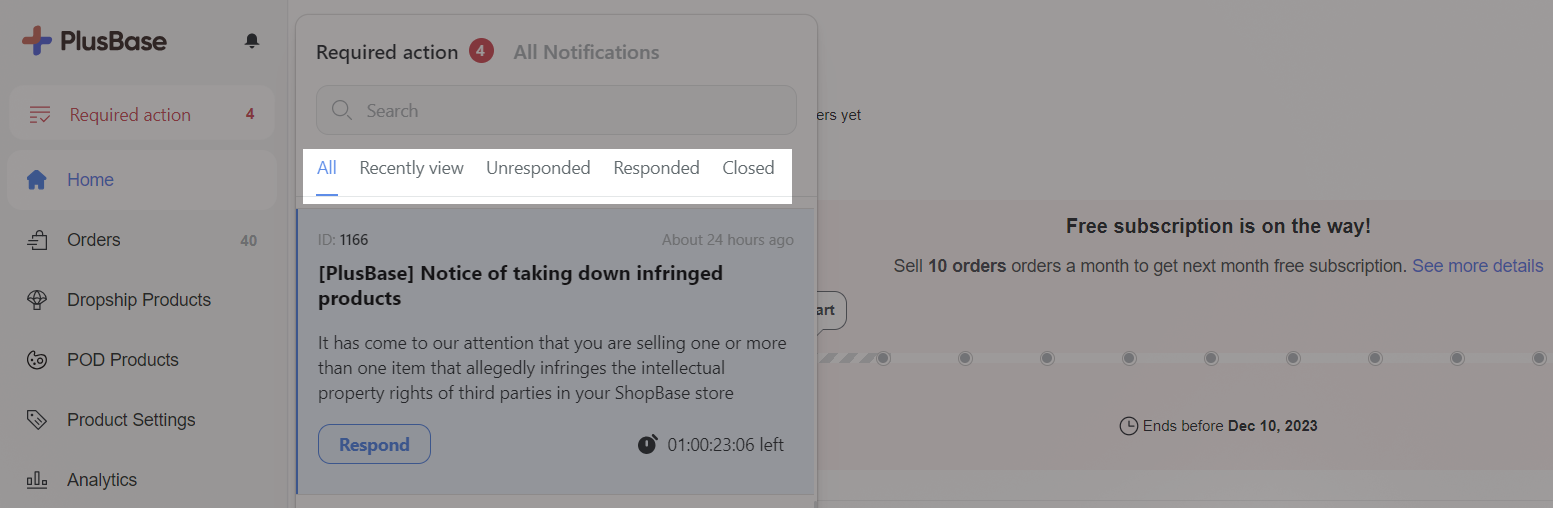This screenshot has width=1553, height=508.
Task: Click the Product Settings tag icon
Action: (x=37, y=420)
